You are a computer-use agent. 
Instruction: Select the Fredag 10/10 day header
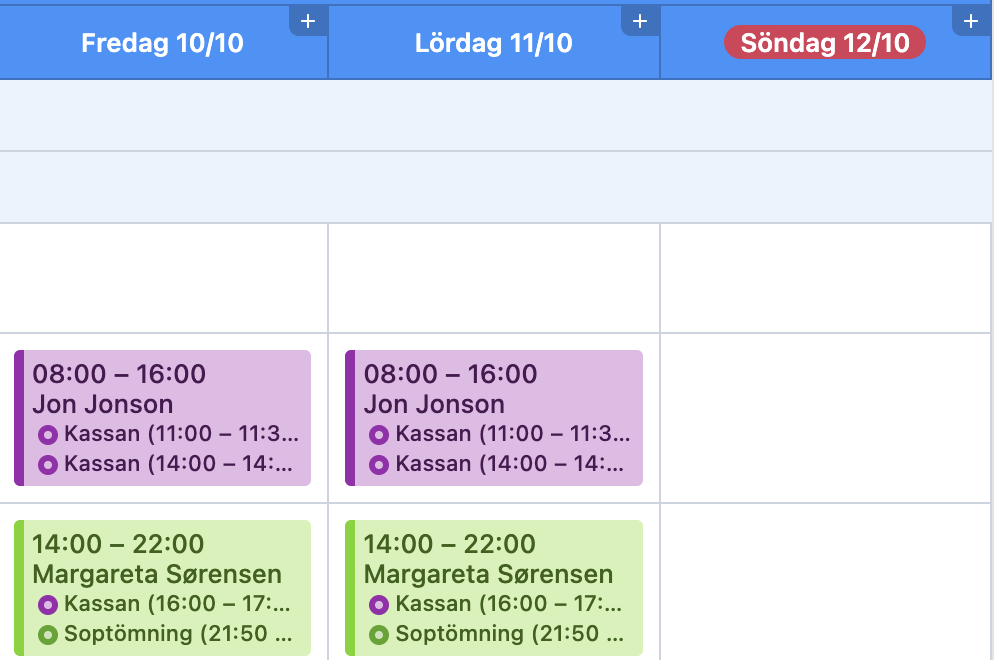pos(162,43)
